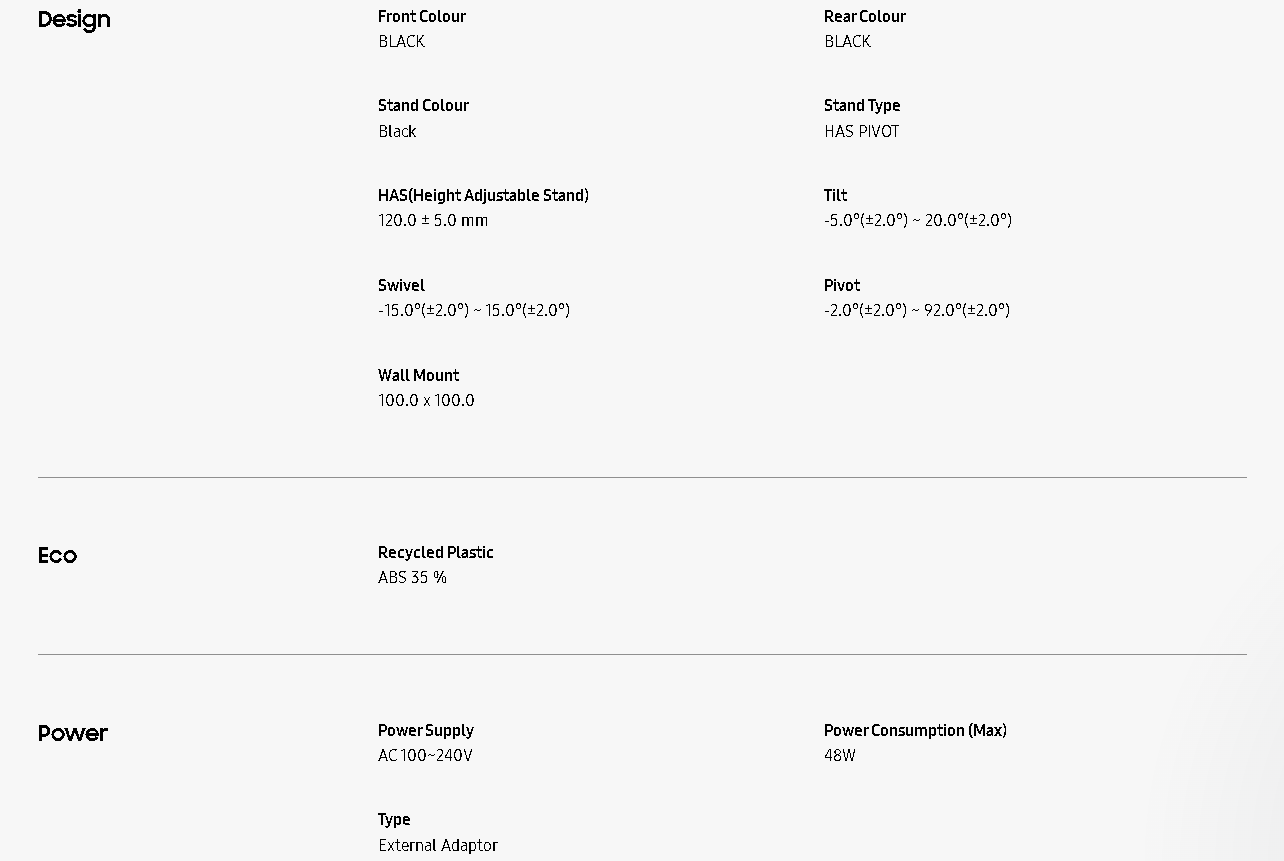Select the 120.0 ± 5.0 mm value
The width and height of the screenshot is (1284, 861).
pyautogui.click(x=433, y=220)
